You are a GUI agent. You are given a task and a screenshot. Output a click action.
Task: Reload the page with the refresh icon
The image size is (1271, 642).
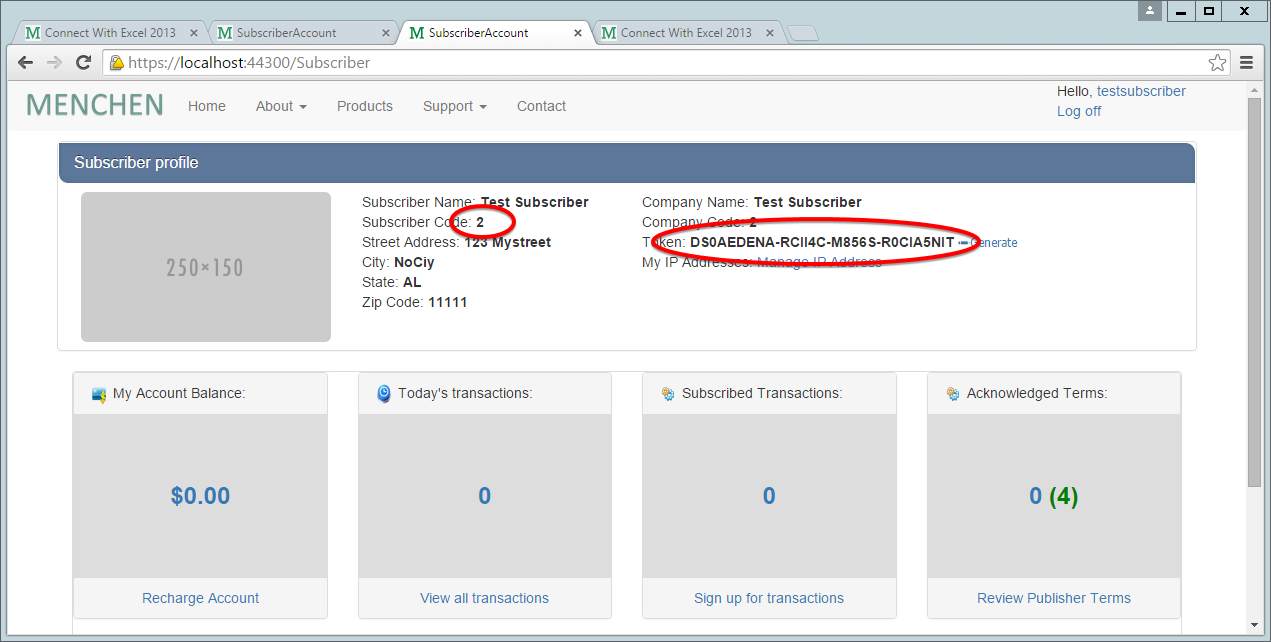pyautogui.click(x=84, y=63)
